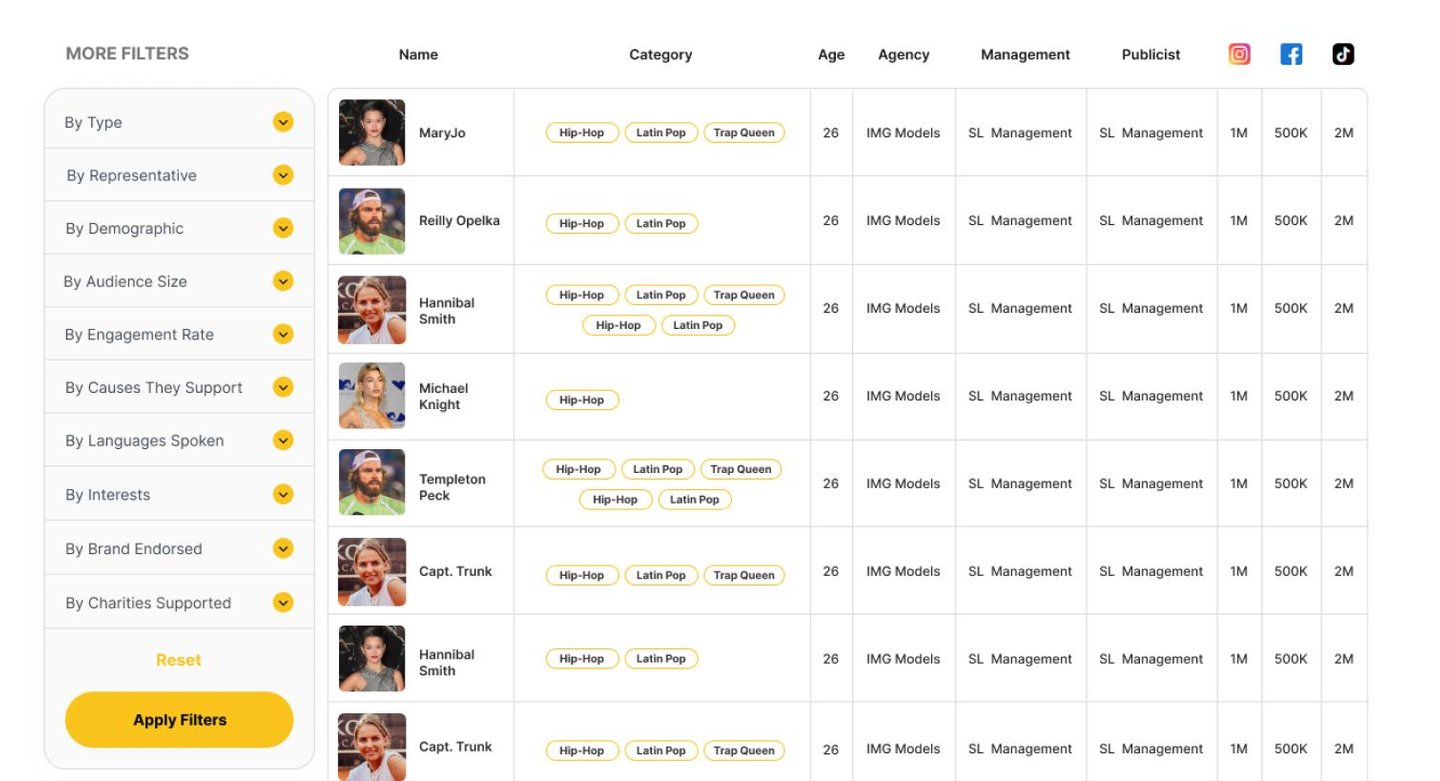Open the By Charities Supported dropdown
The width and height of the screenshot is (1440, 781).
click(283, 602)
